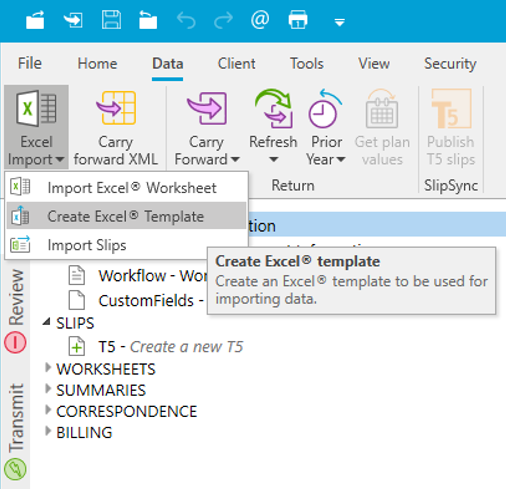Select the highlighted blue row ending in 'tion'
The height and width of the screenshot is (489, 506).
tap(377, 224)
